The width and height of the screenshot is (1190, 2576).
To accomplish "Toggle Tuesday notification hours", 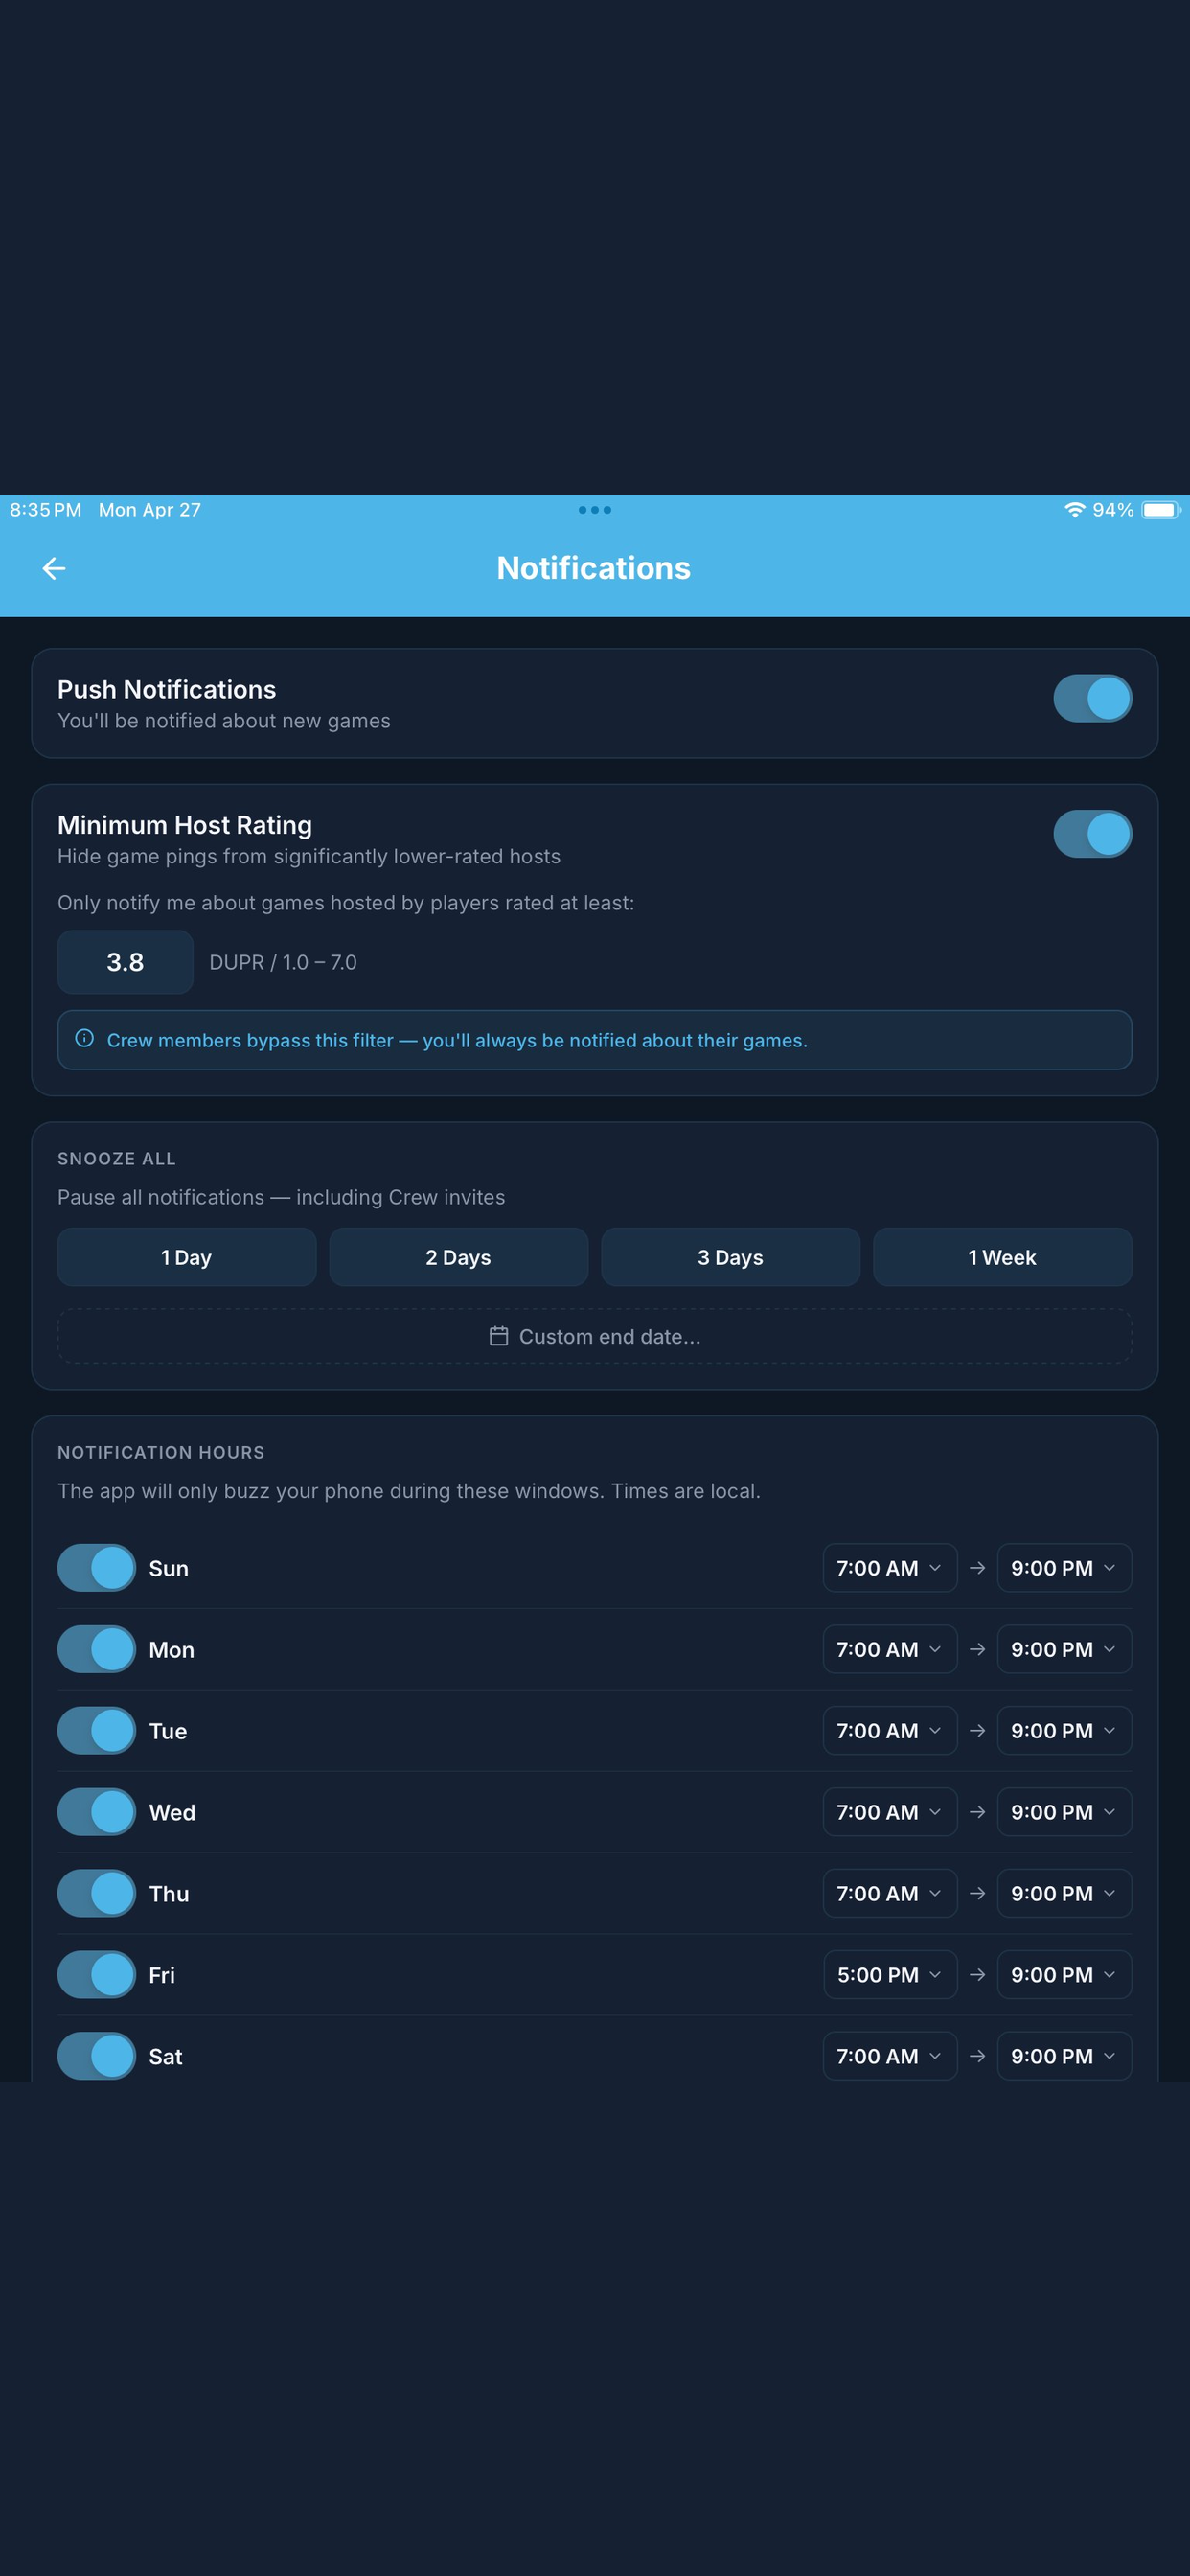I will [x=96, y=1730].
